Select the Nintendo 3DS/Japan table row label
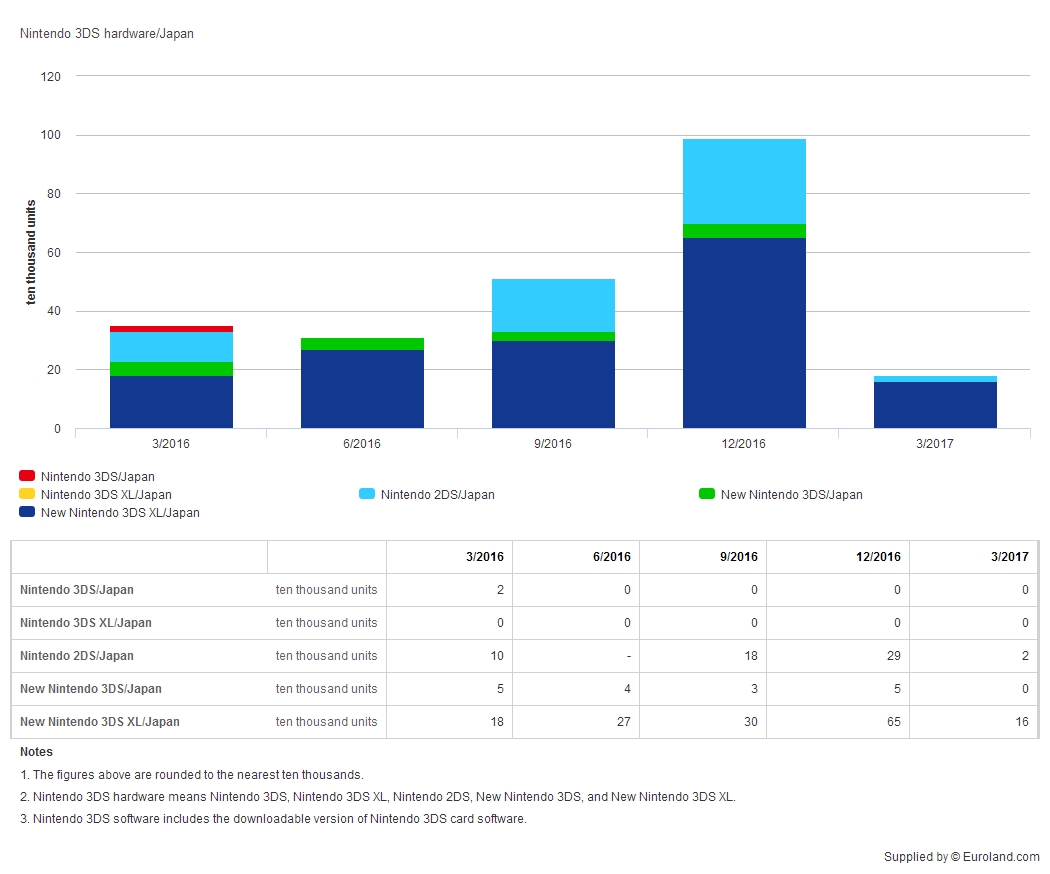This screenshot has height=874, width=1050. (x=76, y=590)
